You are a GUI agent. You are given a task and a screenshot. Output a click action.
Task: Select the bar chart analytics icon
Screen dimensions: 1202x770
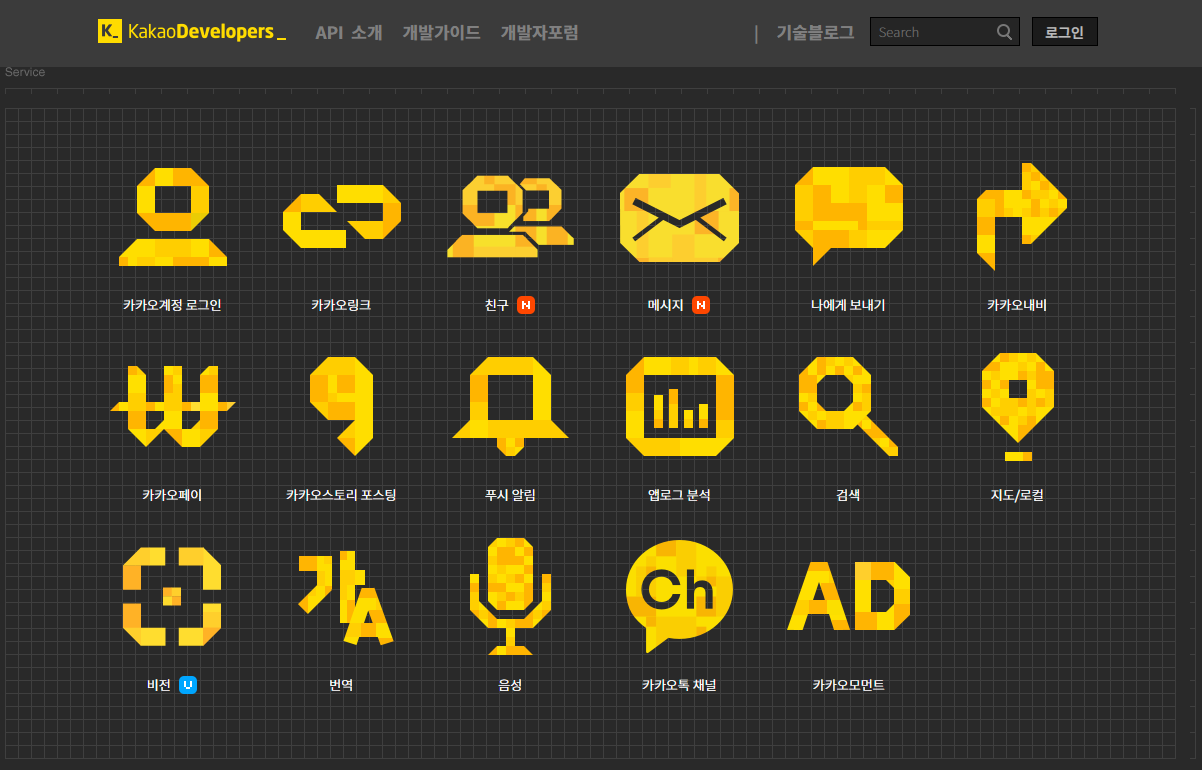point(680,406)
